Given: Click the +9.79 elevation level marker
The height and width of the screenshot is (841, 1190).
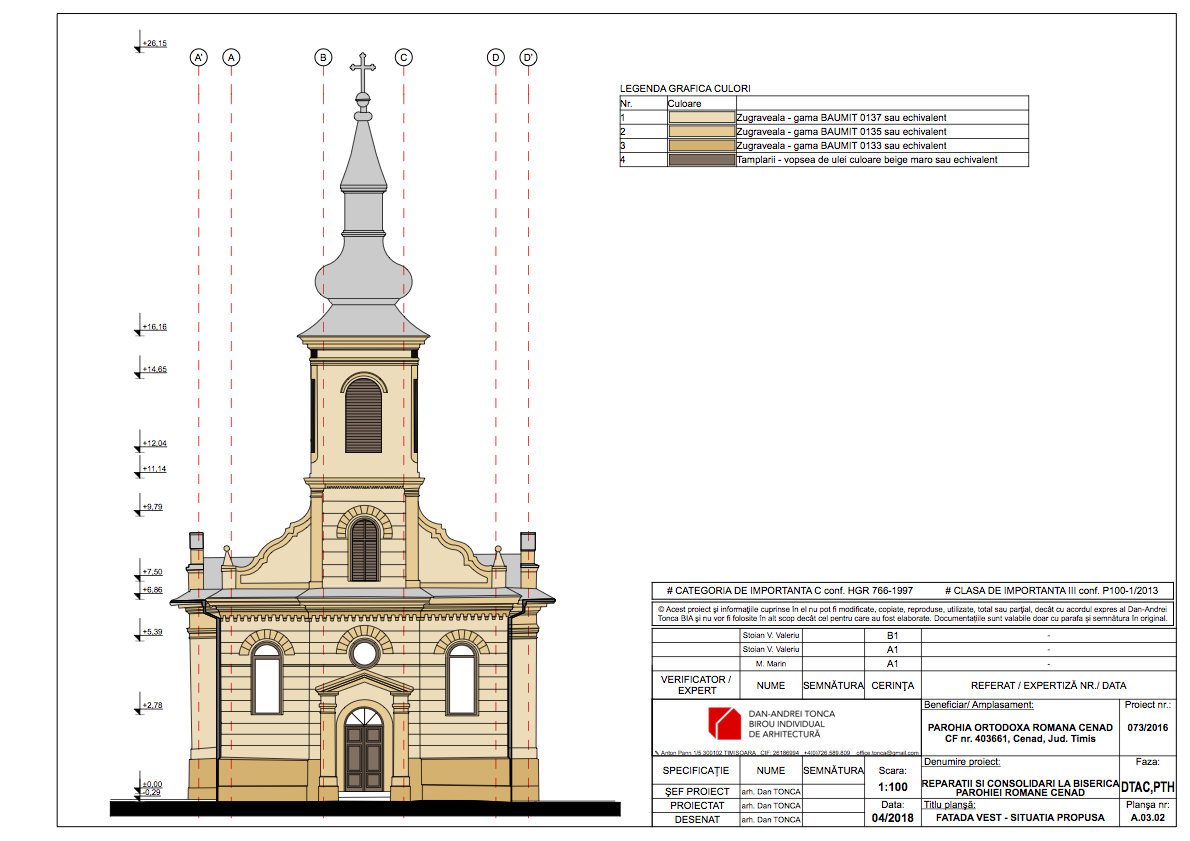Looking at the screenshot, I should [x=152, y=508].
